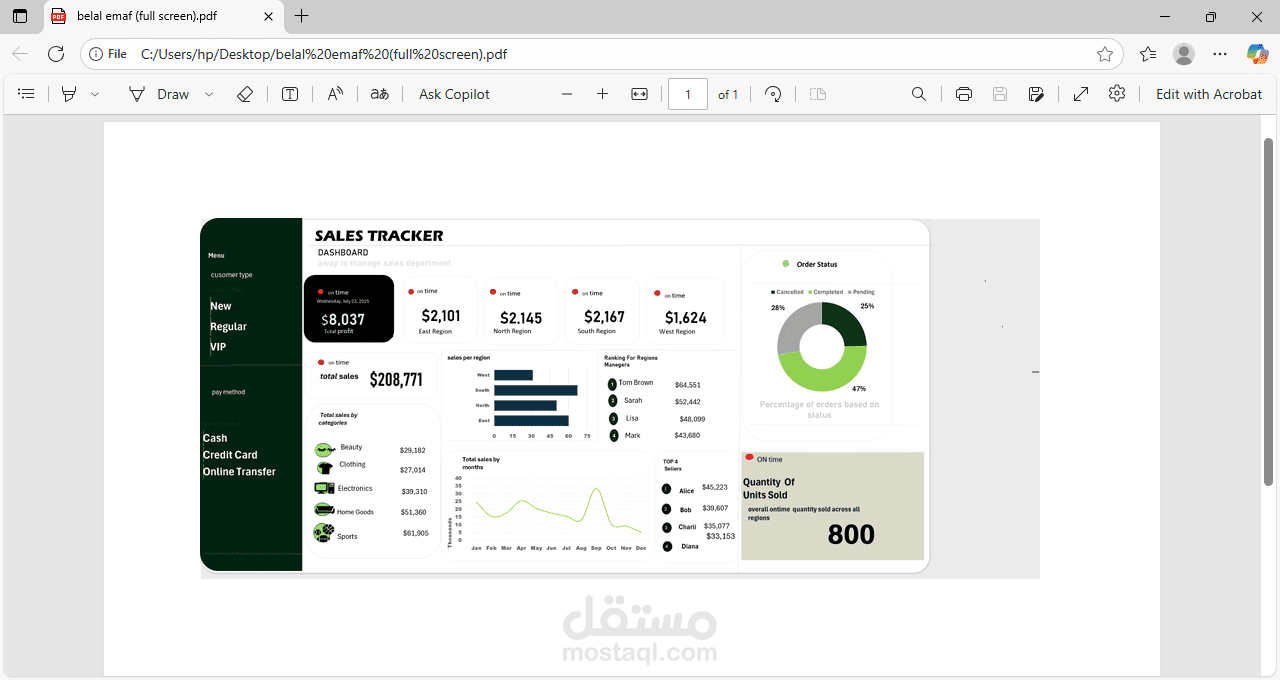Click the Home Goods category row
Screen dimensions: 1280x680
(x=371, y=512)
